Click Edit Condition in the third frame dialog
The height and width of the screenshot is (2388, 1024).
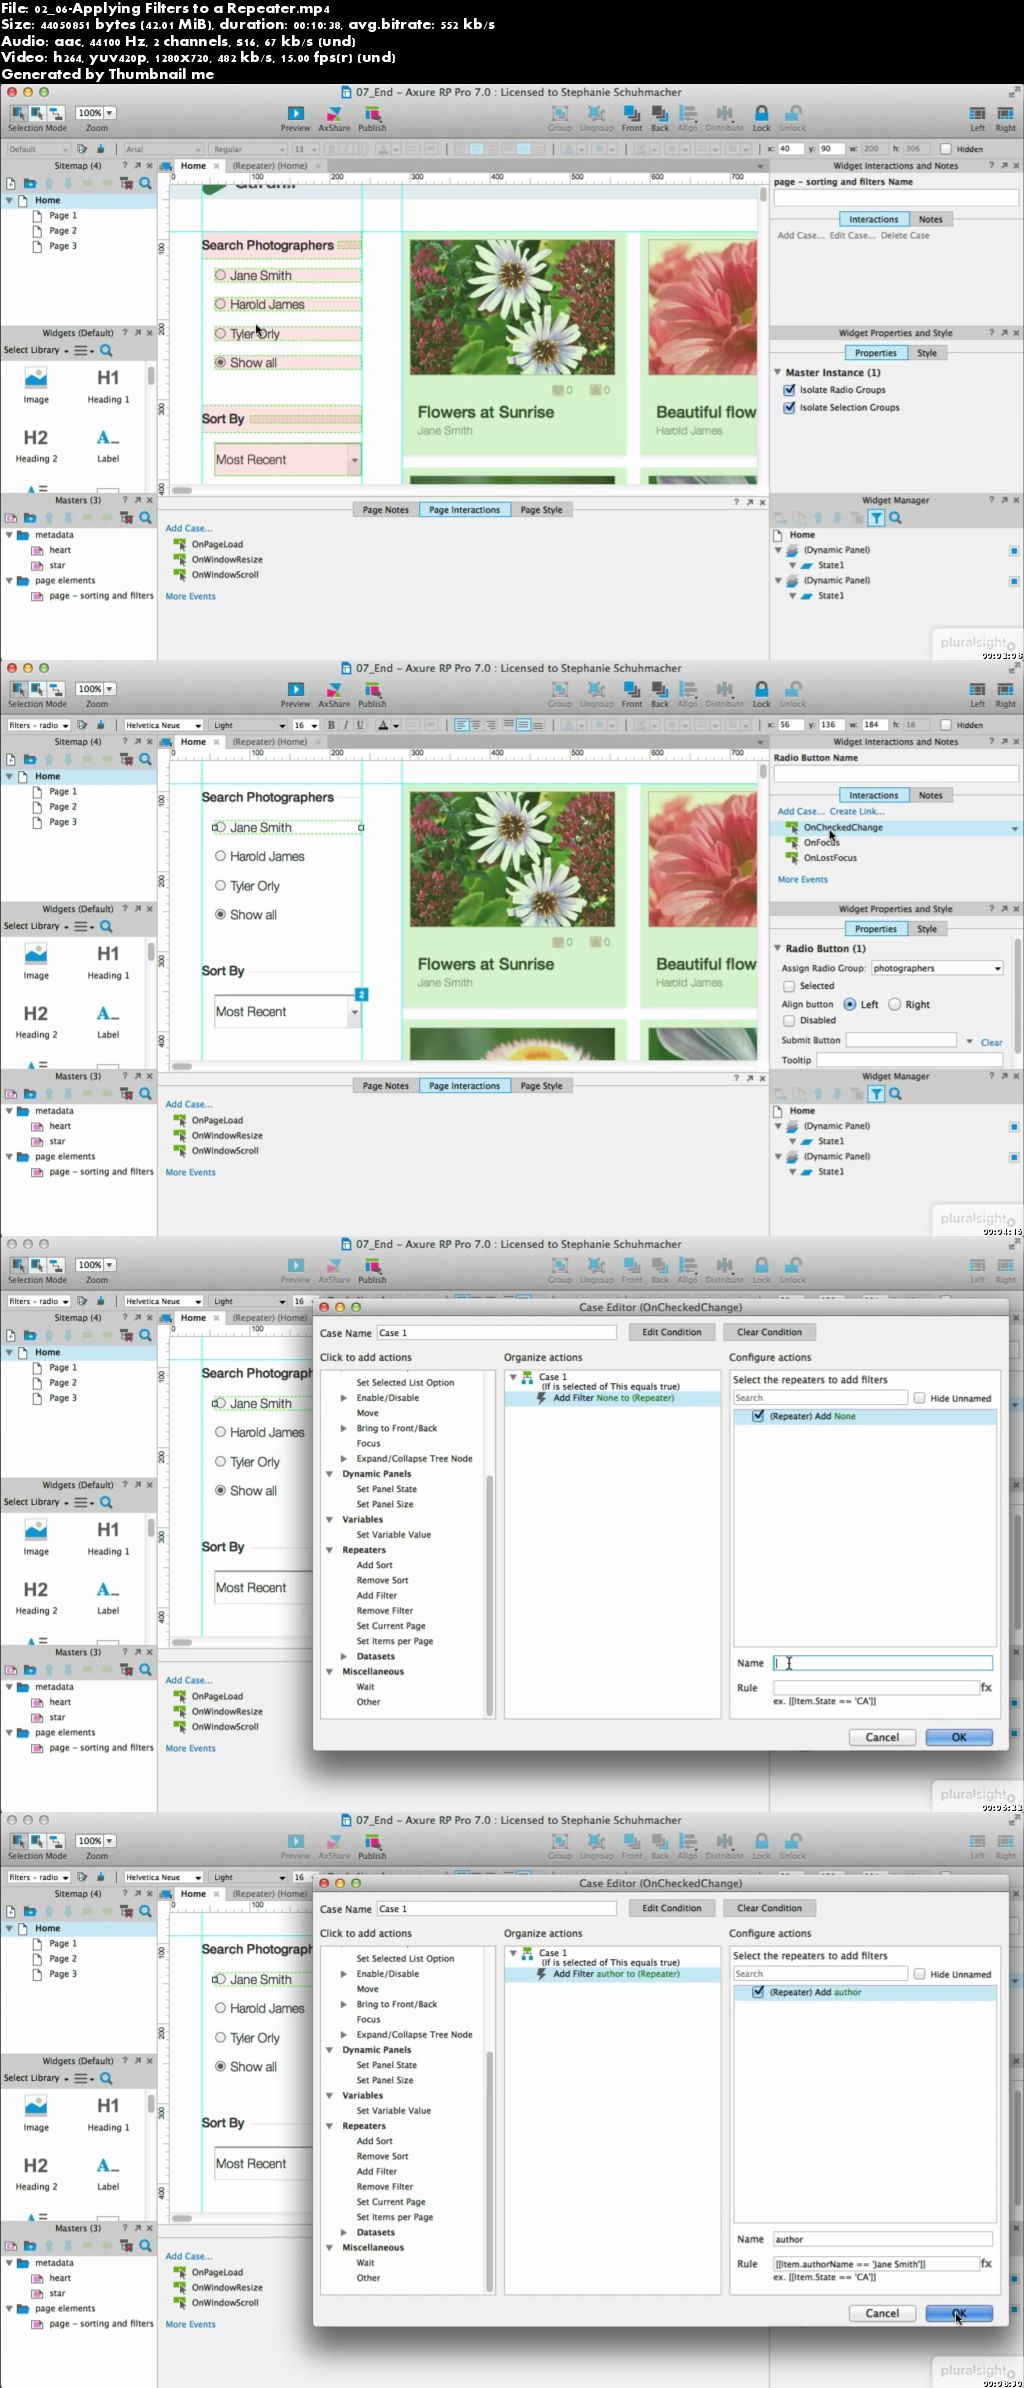(x=672, y=1332)
